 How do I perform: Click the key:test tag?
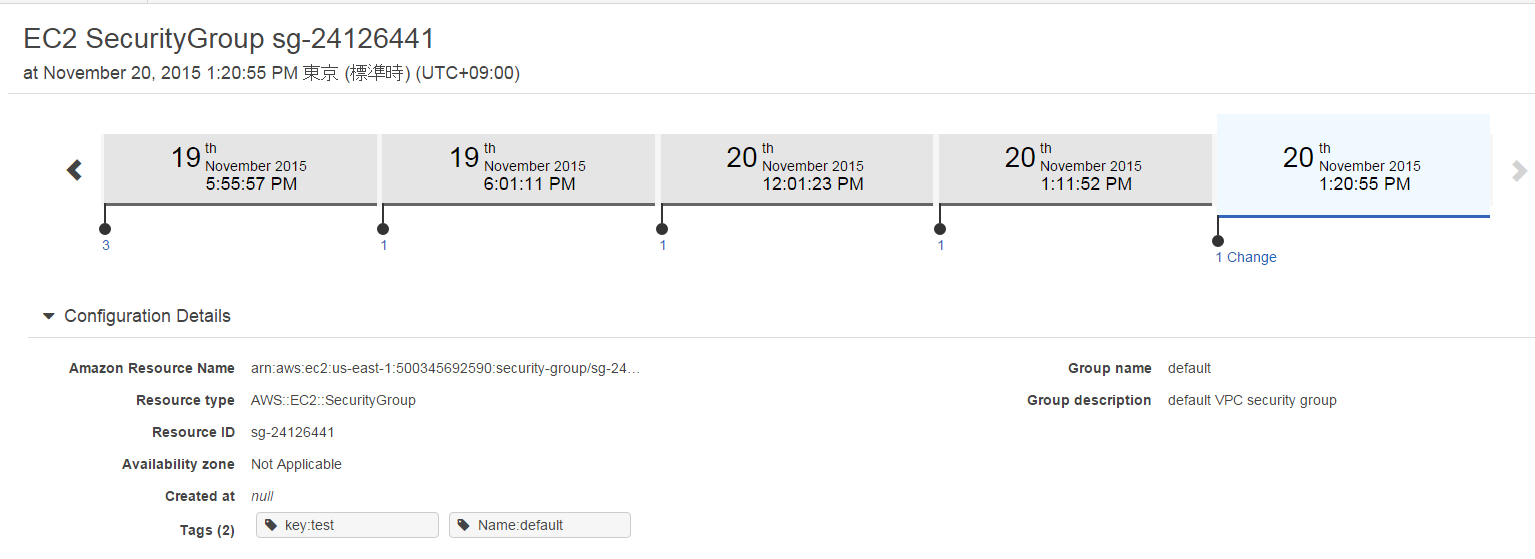pos(347,525)
